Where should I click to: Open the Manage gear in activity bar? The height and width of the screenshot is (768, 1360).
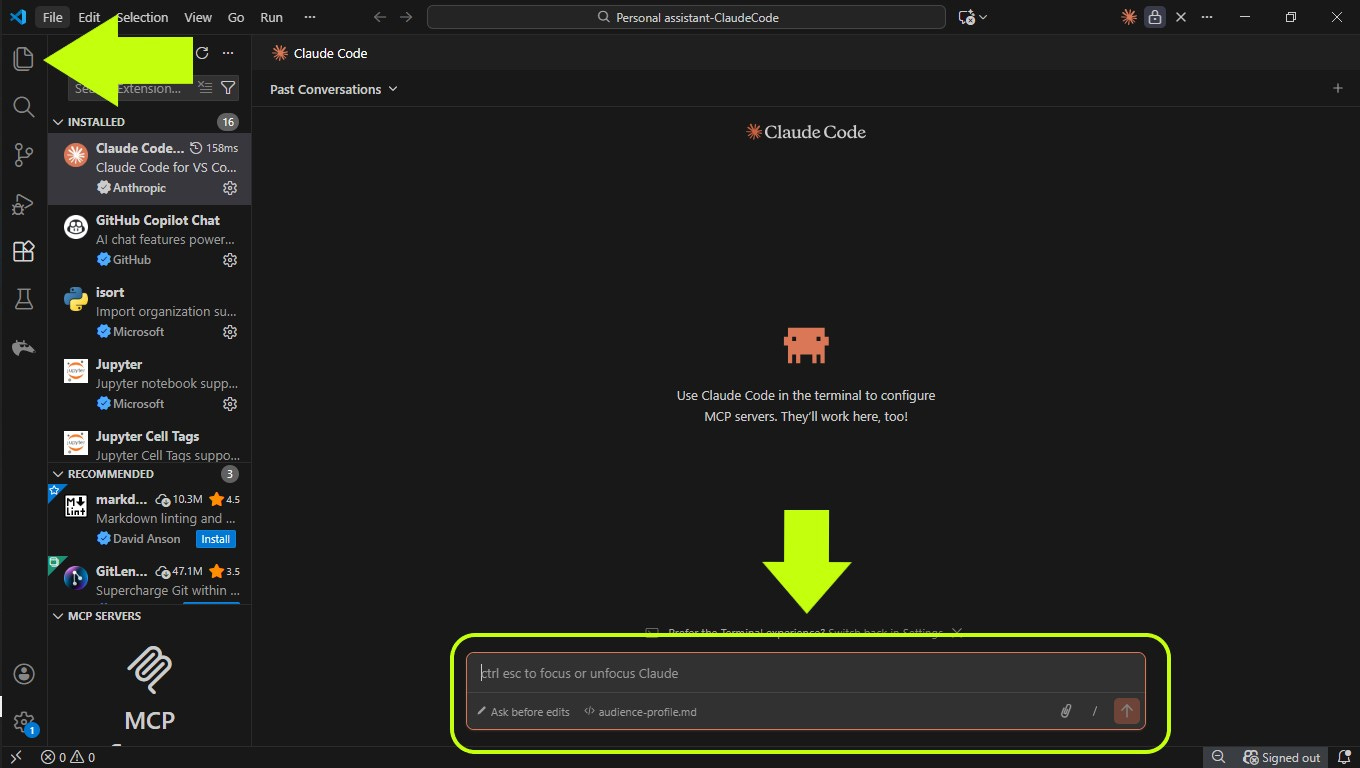click(x=24, y=722)
